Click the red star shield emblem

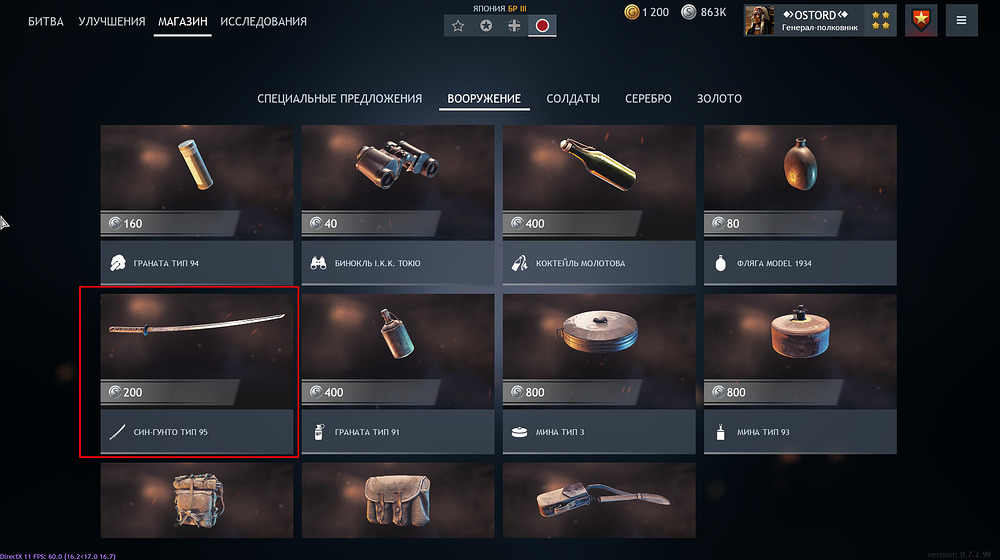(921, 20)
